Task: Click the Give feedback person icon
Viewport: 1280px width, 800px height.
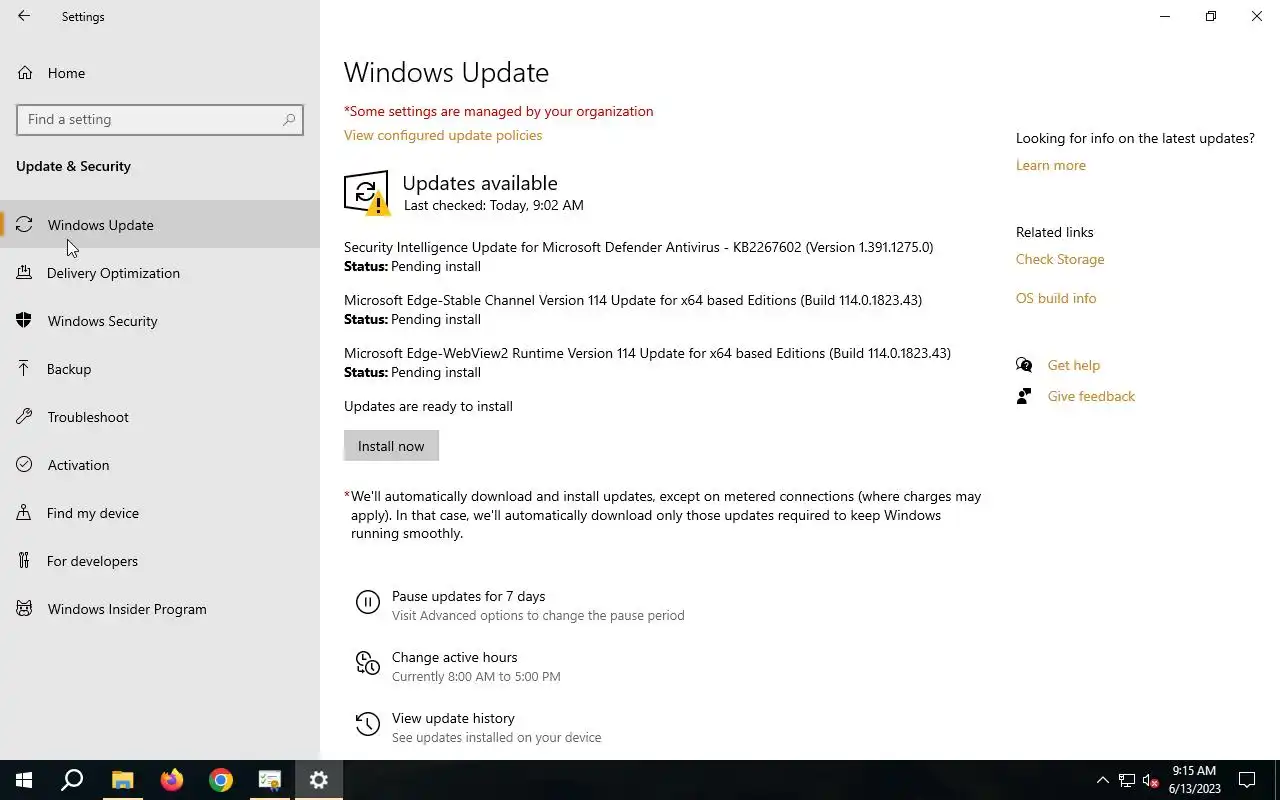Action: 1024,396
